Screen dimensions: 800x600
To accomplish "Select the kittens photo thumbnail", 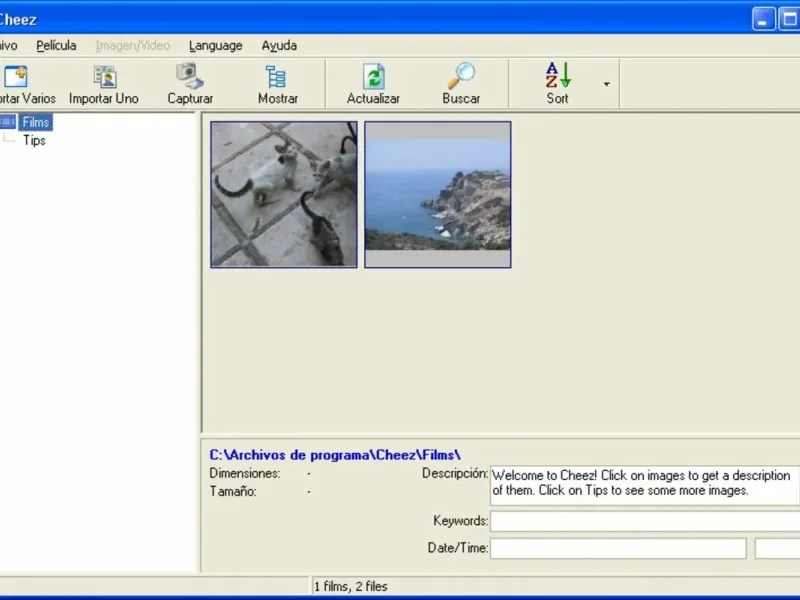I will tap(284, 194).
